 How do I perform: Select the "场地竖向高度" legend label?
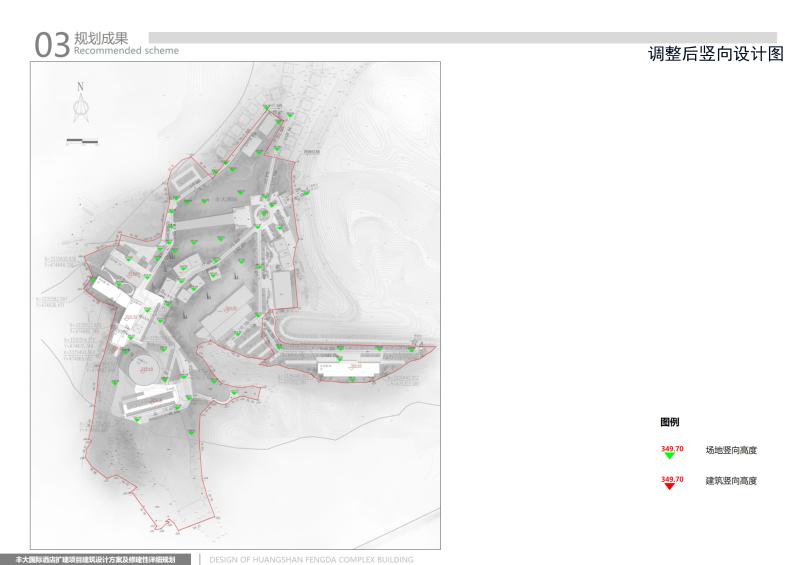tap(730, 451)
